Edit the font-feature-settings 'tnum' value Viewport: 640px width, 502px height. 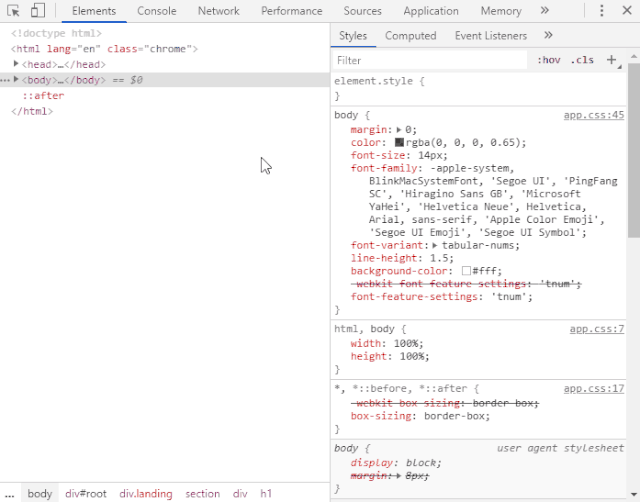[x=509, y=297]
